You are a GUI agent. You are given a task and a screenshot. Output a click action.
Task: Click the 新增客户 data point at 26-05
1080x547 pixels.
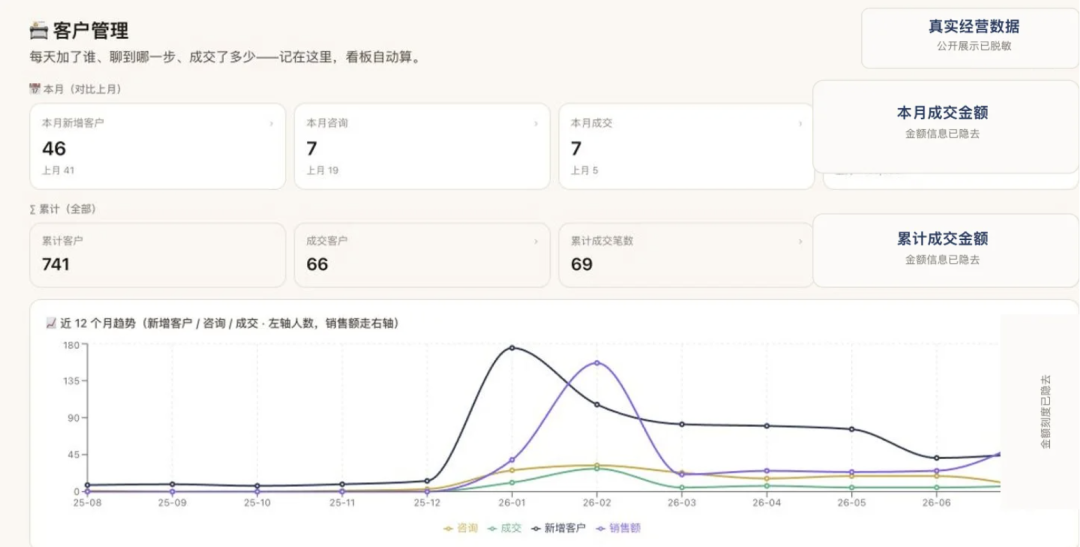point(852,429)
